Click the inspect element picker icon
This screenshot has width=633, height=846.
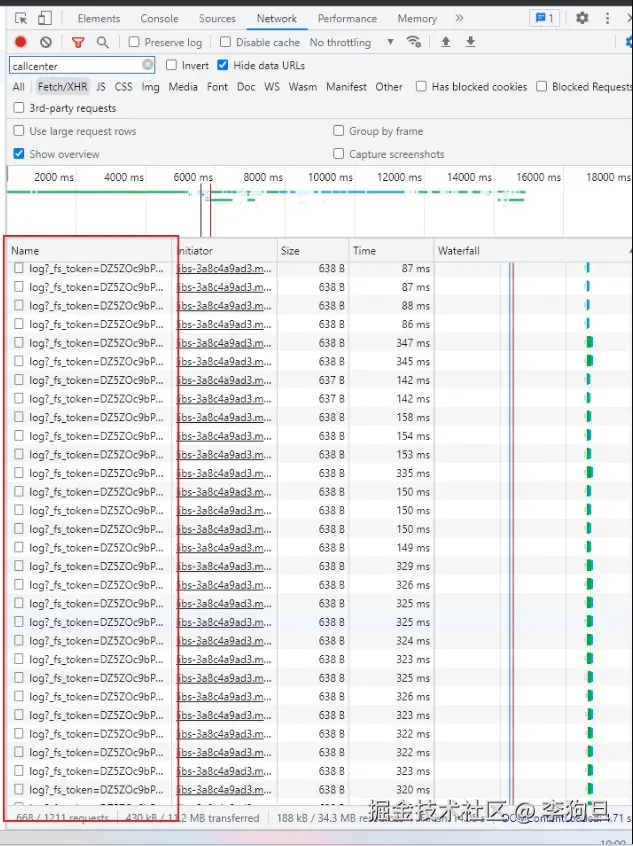pyautogui.click(x=21, y=18)
